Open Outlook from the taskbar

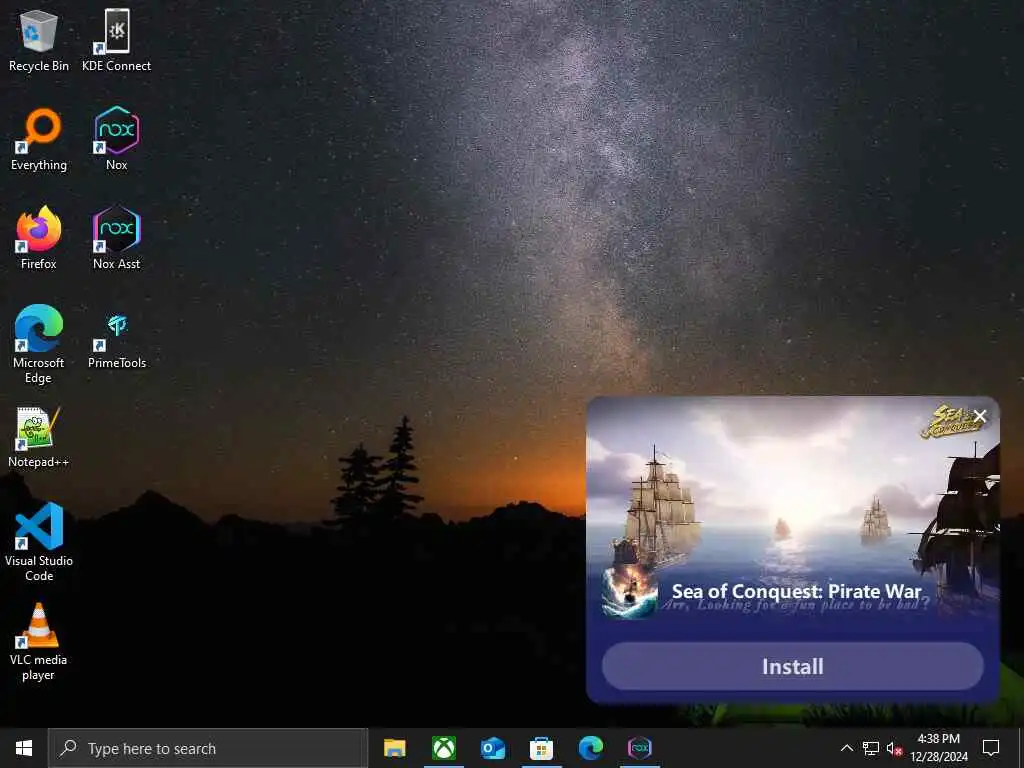(x=493, y=748)
